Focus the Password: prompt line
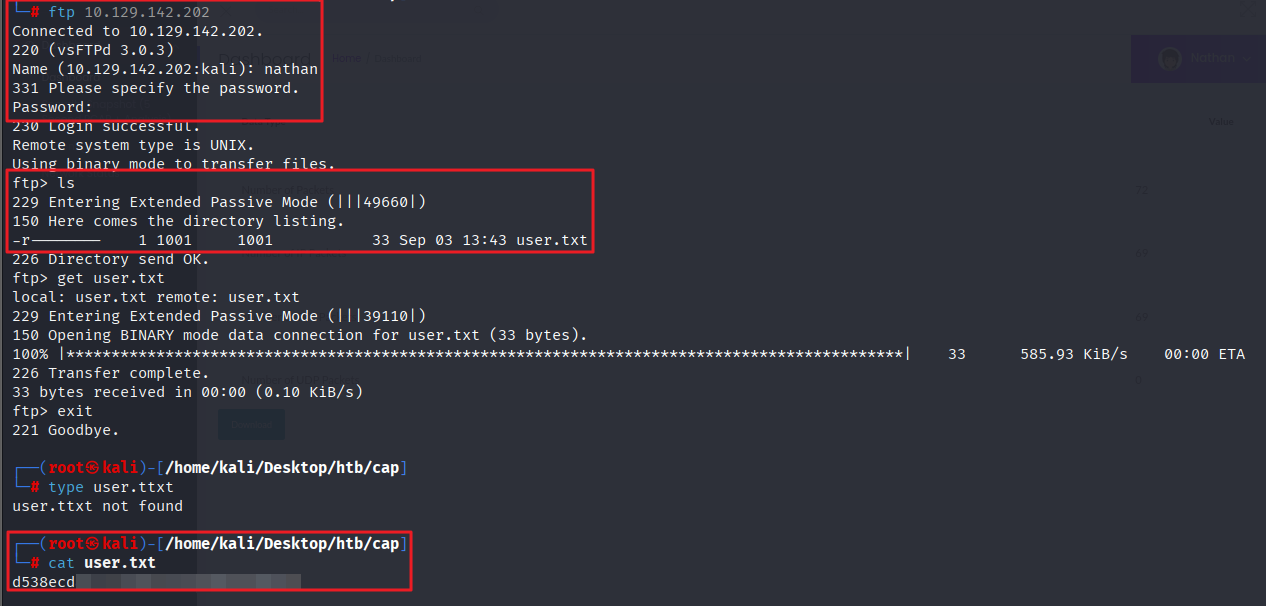 (52, 107)
